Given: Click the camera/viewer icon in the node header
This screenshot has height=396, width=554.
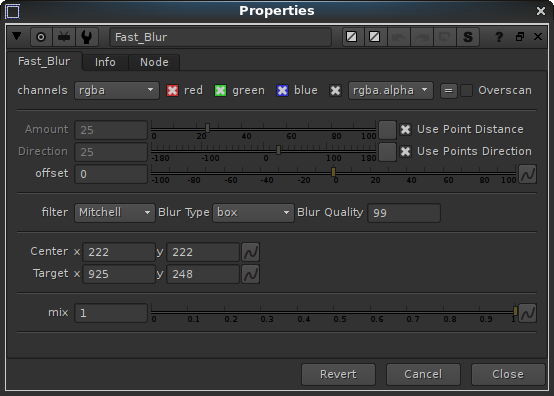Looking at the screenshot, I should 64,37.
